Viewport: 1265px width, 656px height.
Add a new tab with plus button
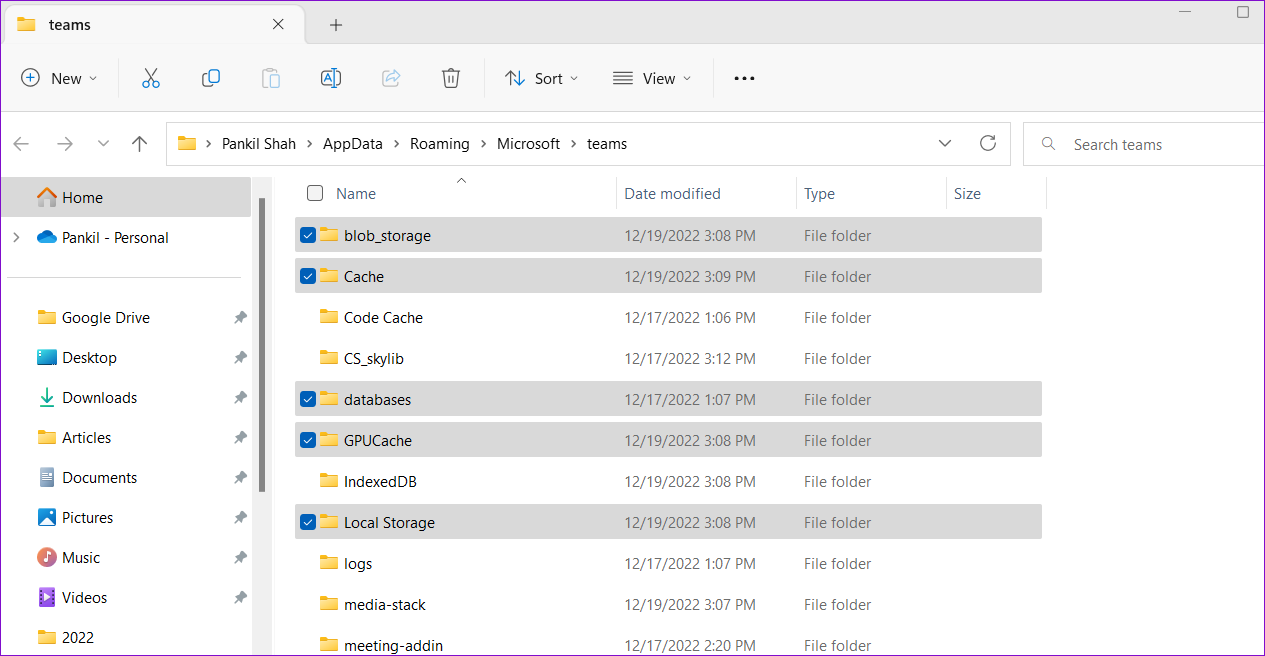tap(336, 25)
